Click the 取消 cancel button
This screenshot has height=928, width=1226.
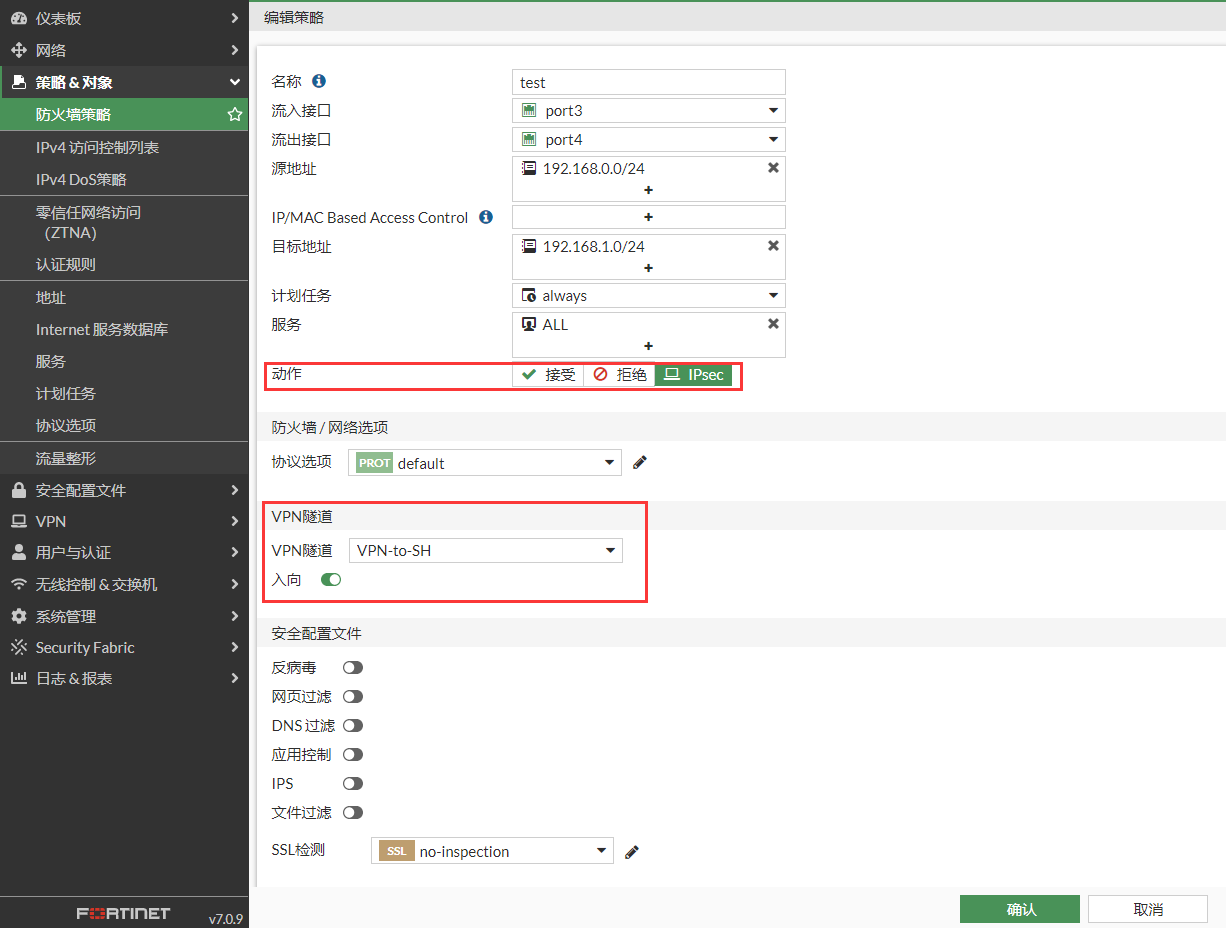coord(1148,909)
